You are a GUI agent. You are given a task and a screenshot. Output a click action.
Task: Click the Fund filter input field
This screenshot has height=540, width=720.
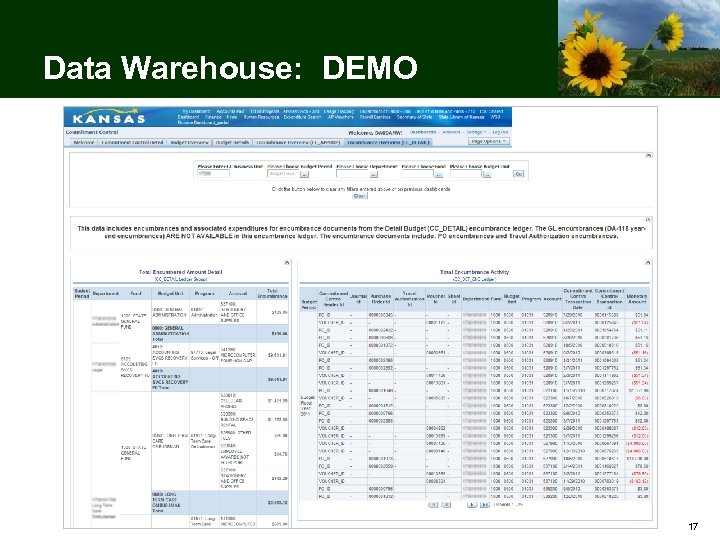[418, 174]
